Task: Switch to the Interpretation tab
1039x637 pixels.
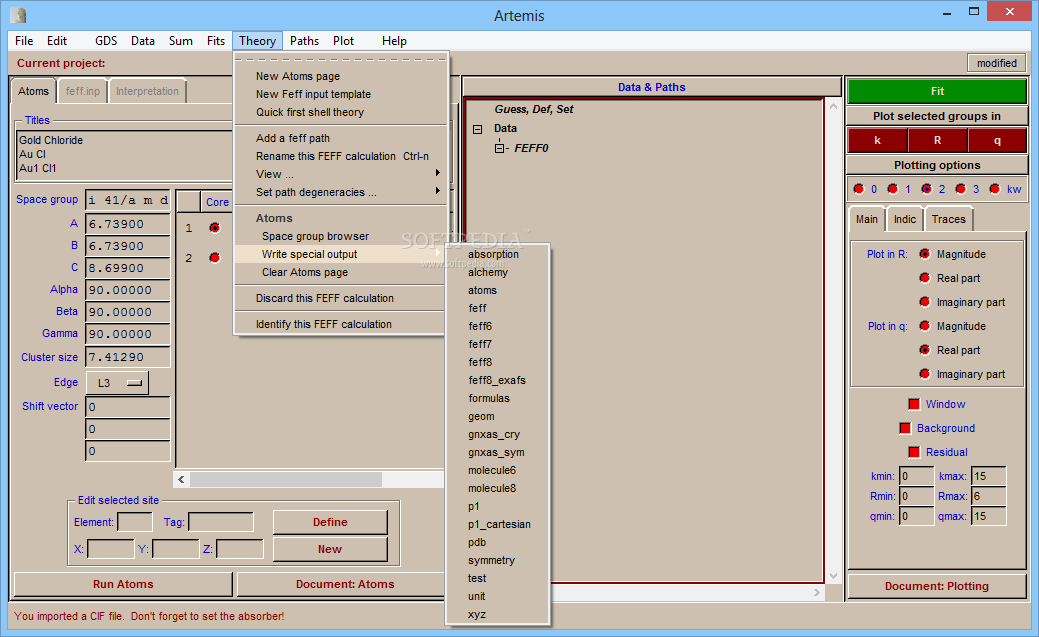Action: 147,91
